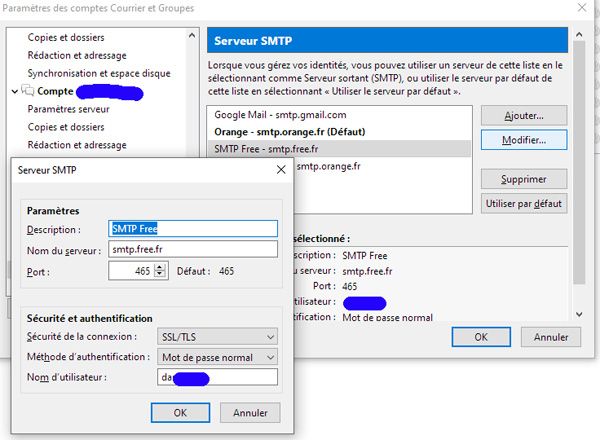Viewport: 600px width, 440px height.
Task: Select the Compte account tree item
Action: pos(55,91)
